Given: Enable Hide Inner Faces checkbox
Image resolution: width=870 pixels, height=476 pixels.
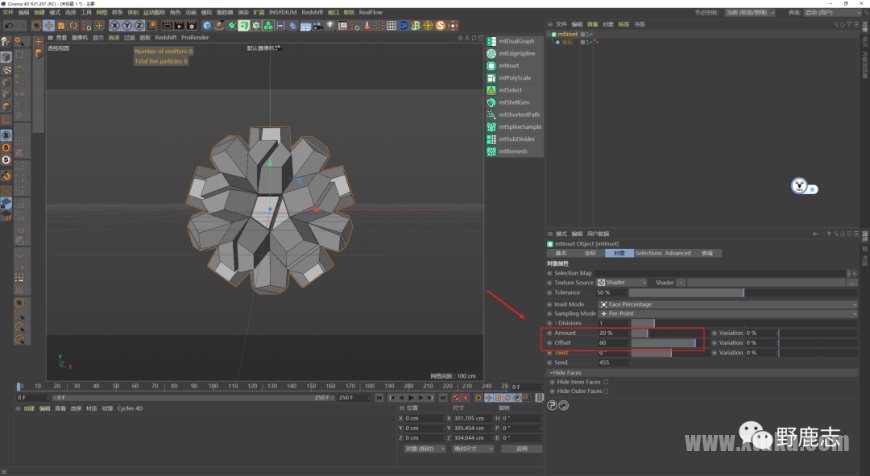Looking at the screenshot, I should pyautogui.click(x=605, y=382).
